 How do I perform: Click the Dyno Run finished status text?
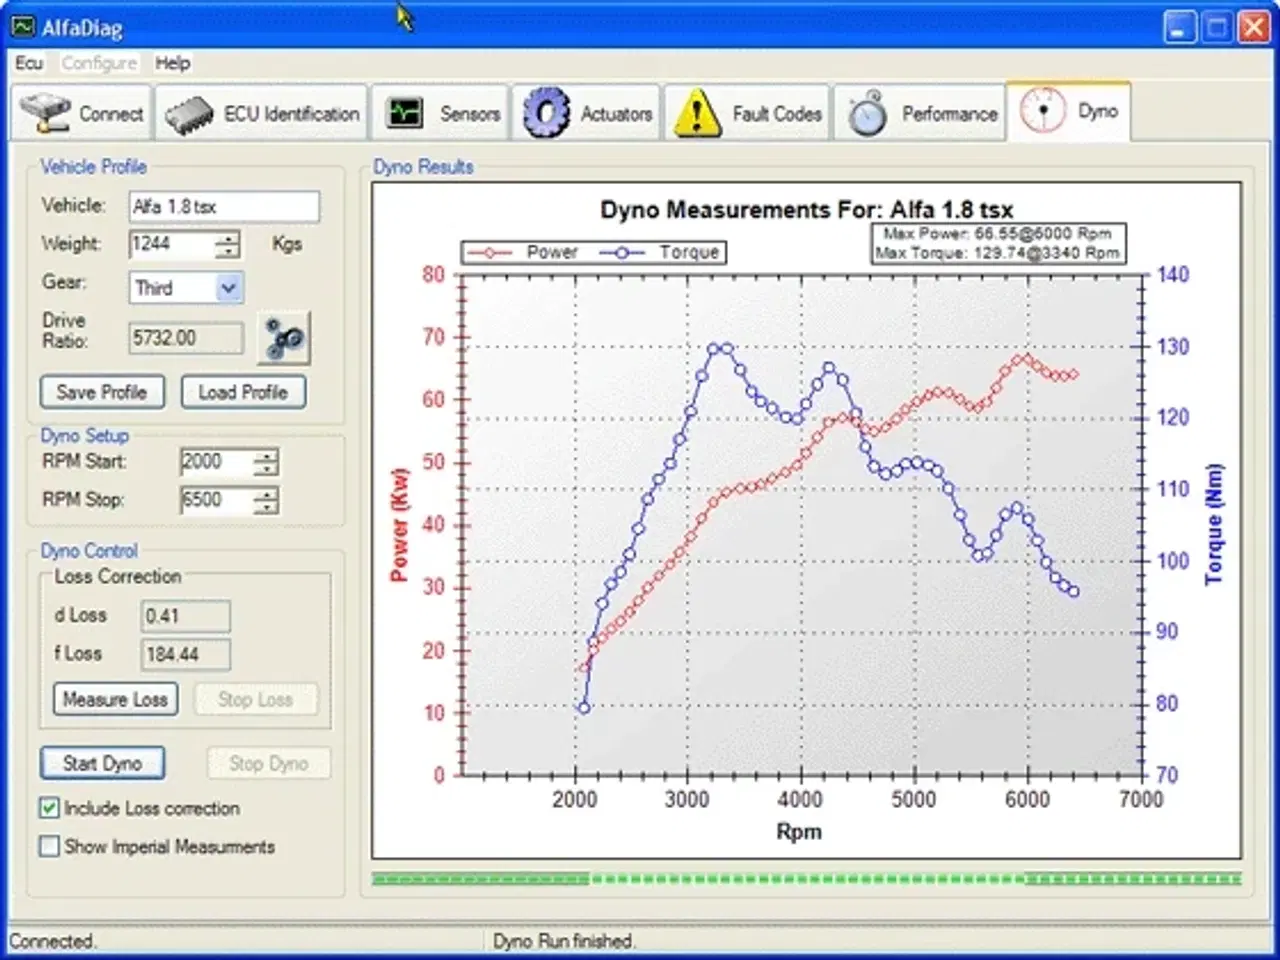coord(564,940)
